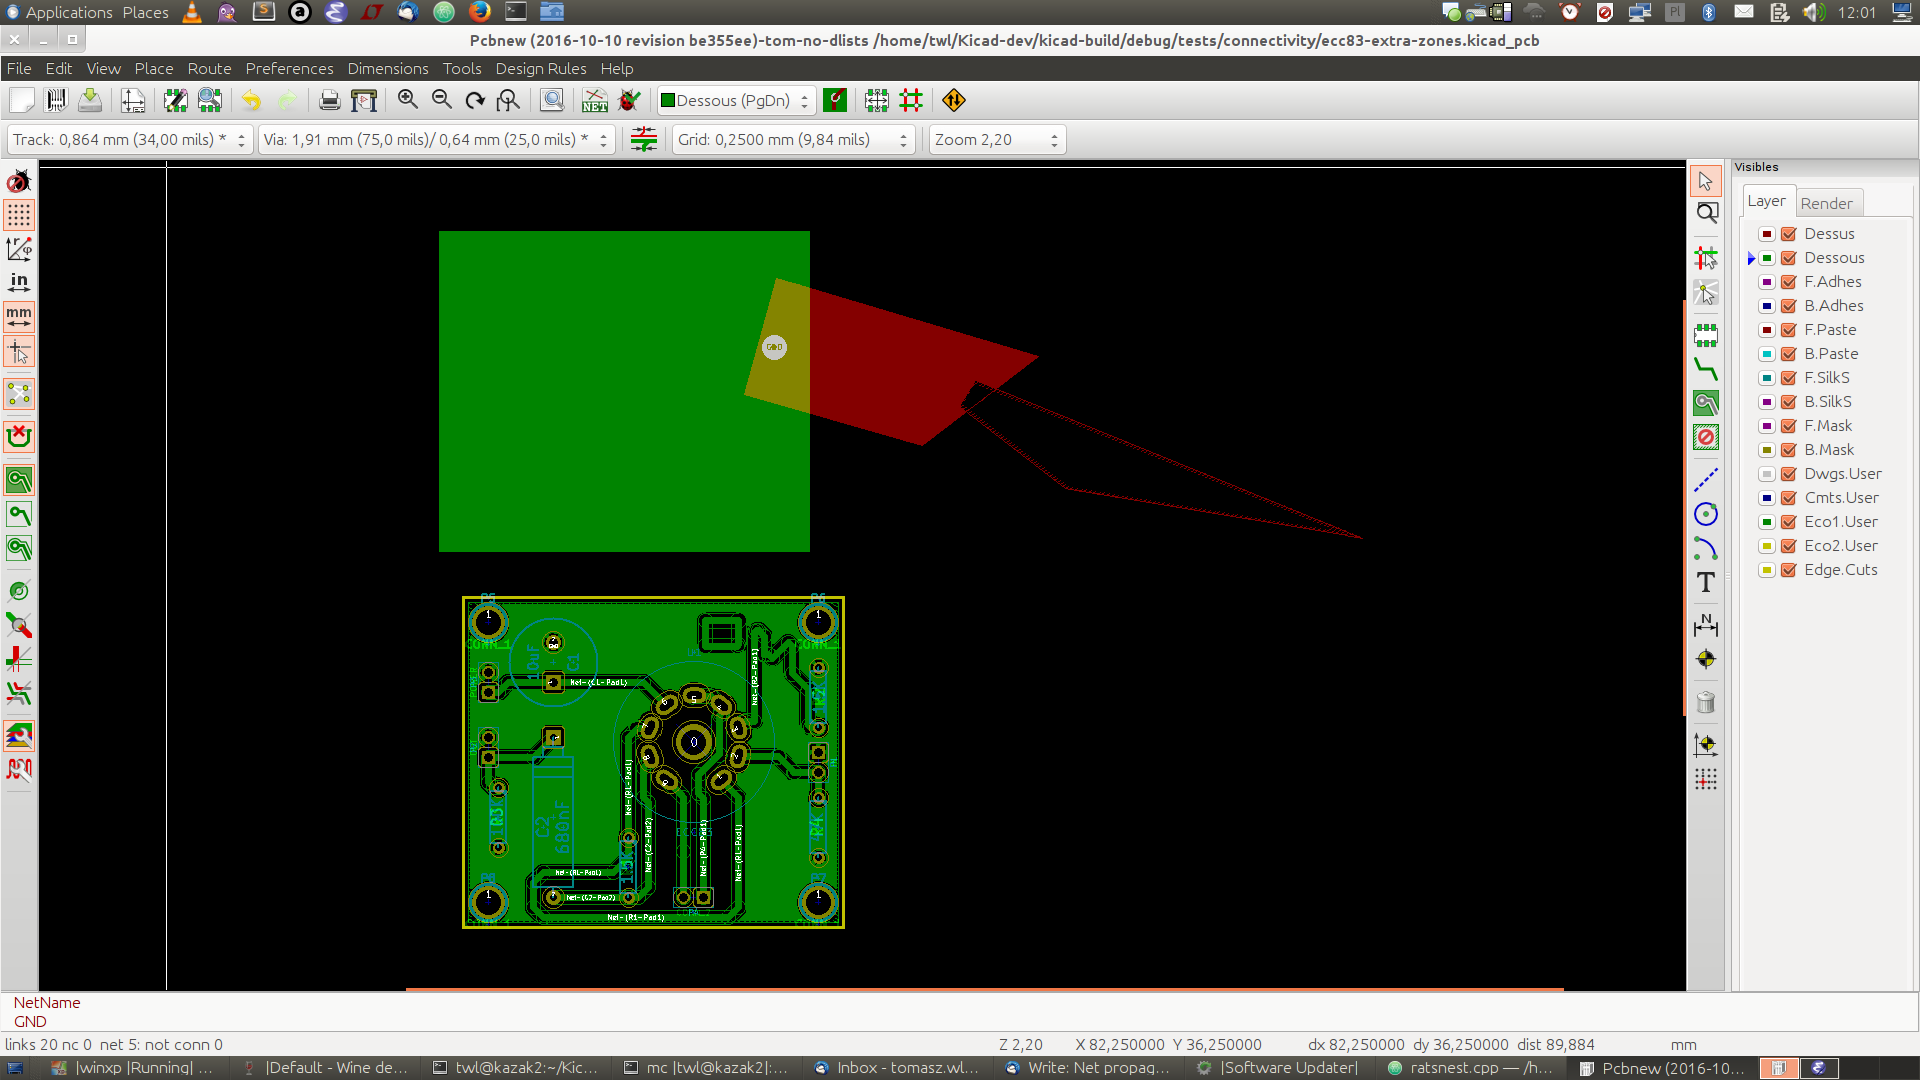
Task: Open the Grid size dropdown
Action: click(792, 140)
